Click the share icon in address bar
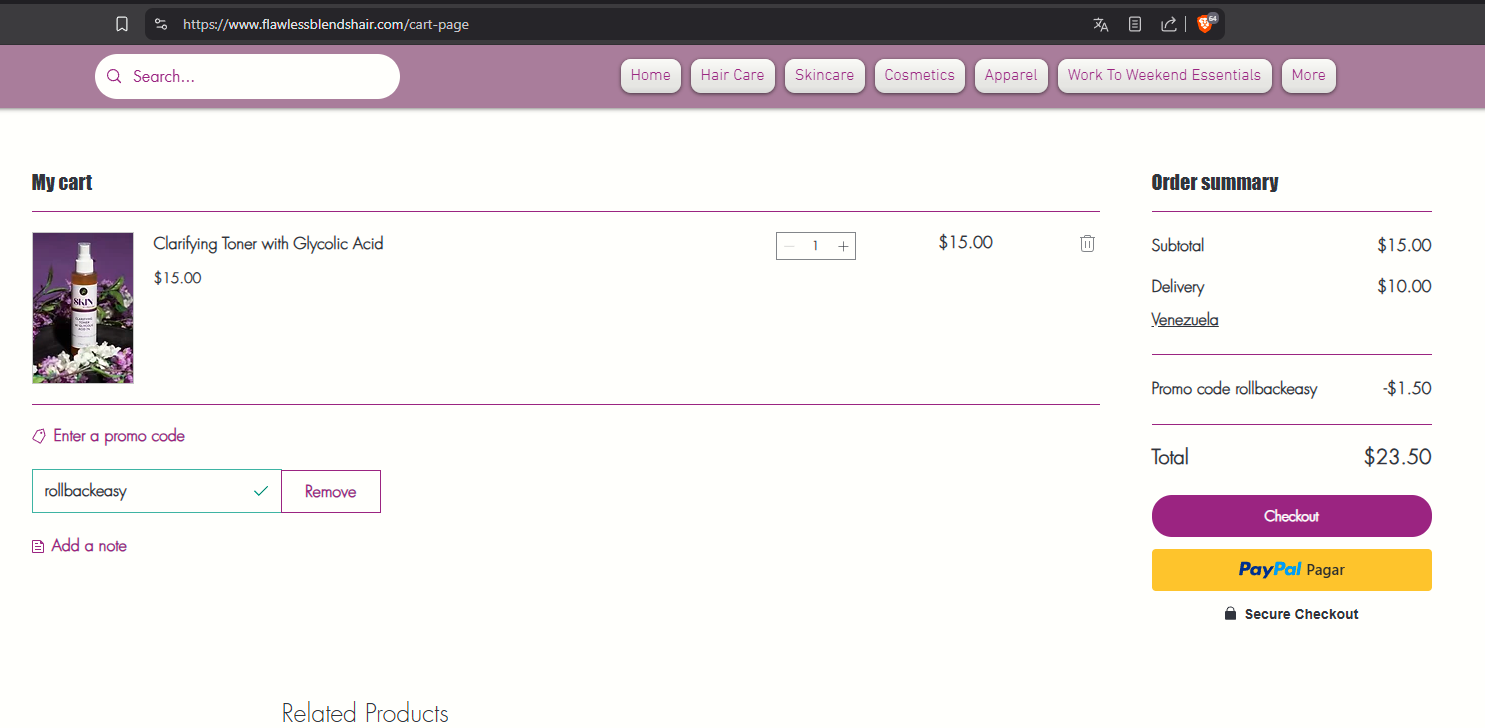The width and height of the screenshot is (1485, 728). point(1168,24)
